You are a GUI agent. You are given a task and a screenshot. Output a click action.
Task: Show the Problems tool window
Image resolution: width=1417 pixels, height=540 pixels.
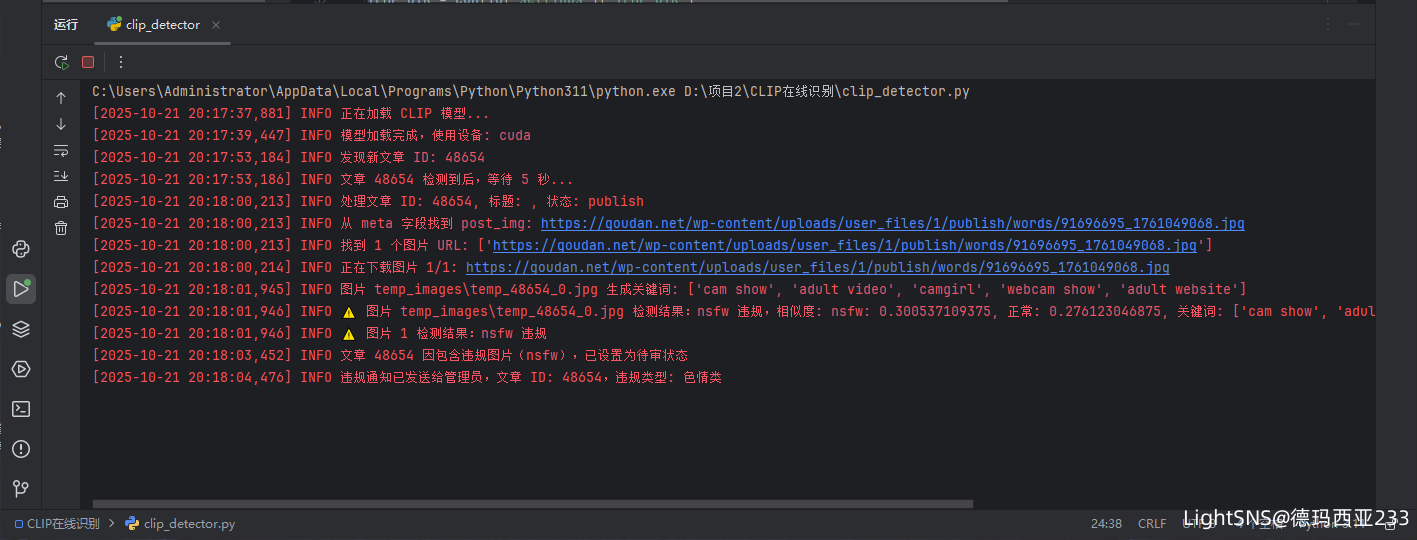click(20, 449)
